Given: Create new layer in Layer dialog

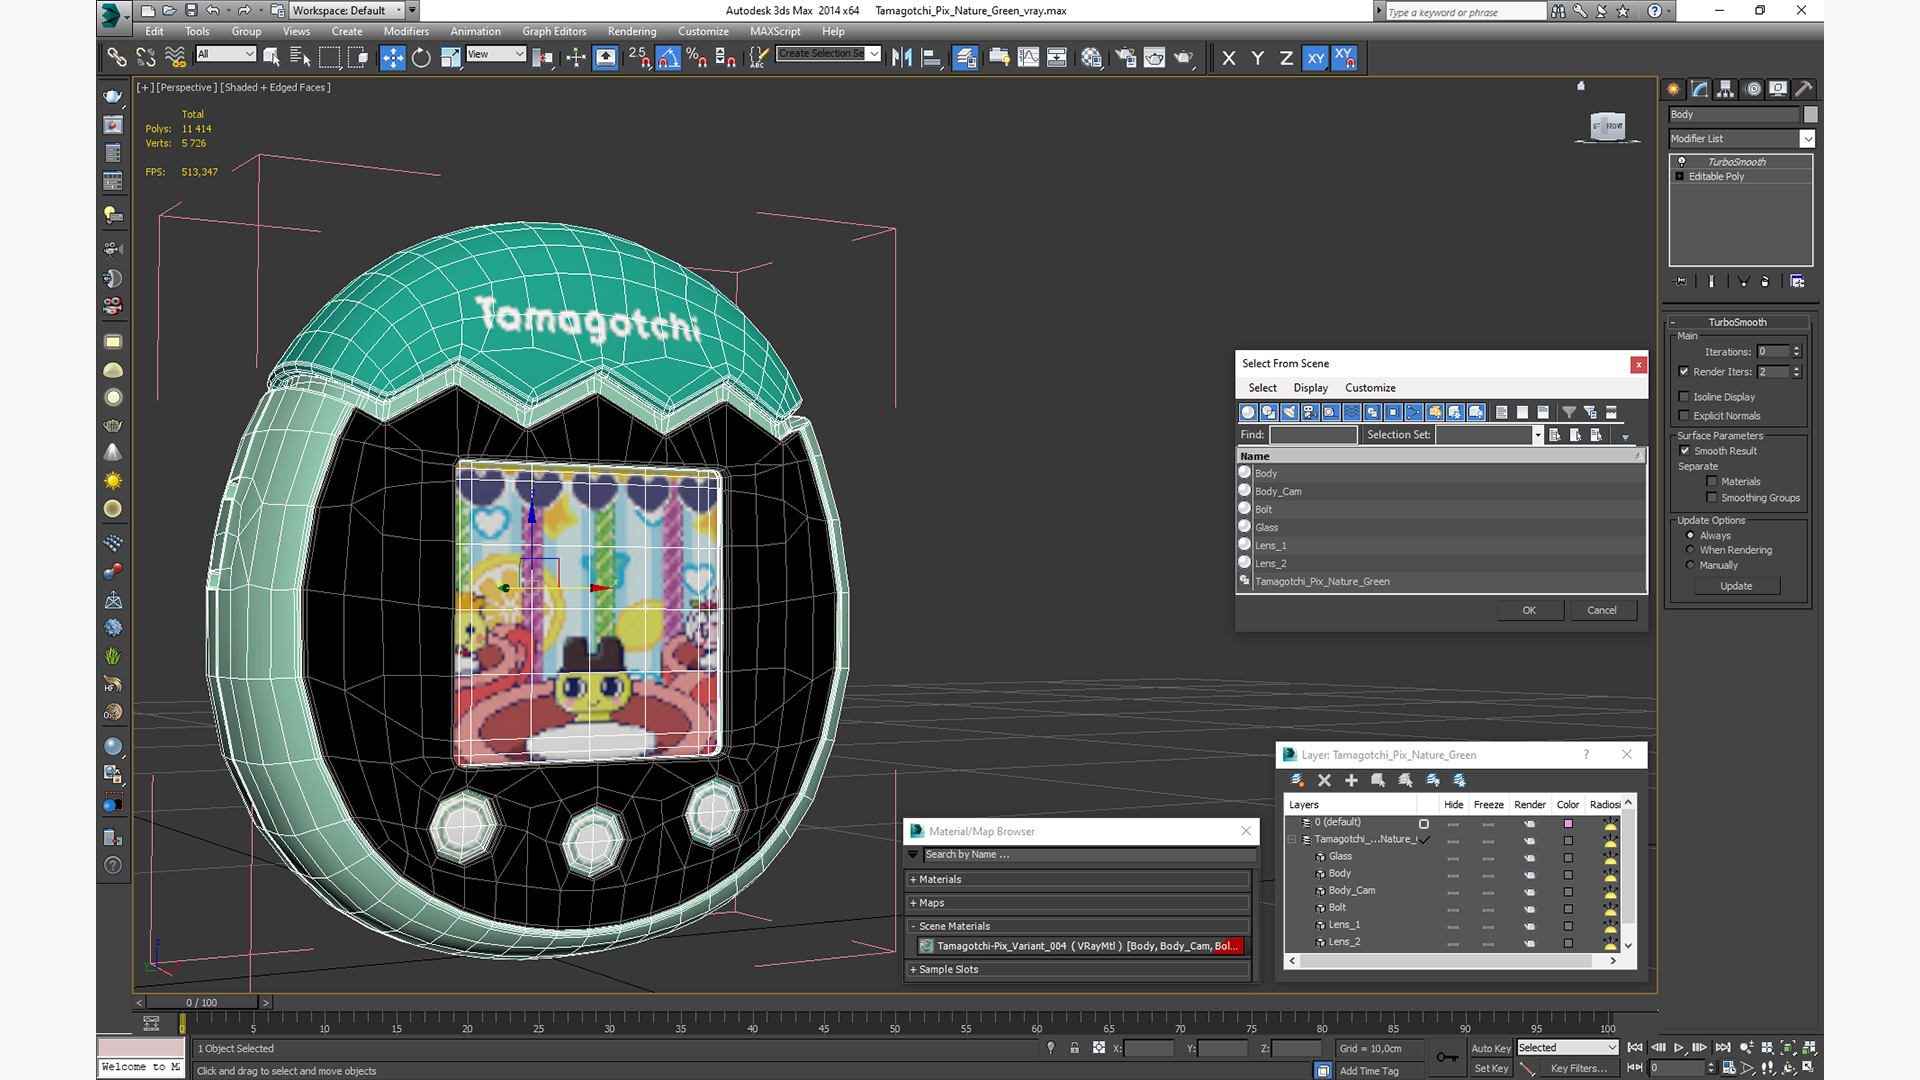Looking at the screenshot, I should [x=1297, y=780].
